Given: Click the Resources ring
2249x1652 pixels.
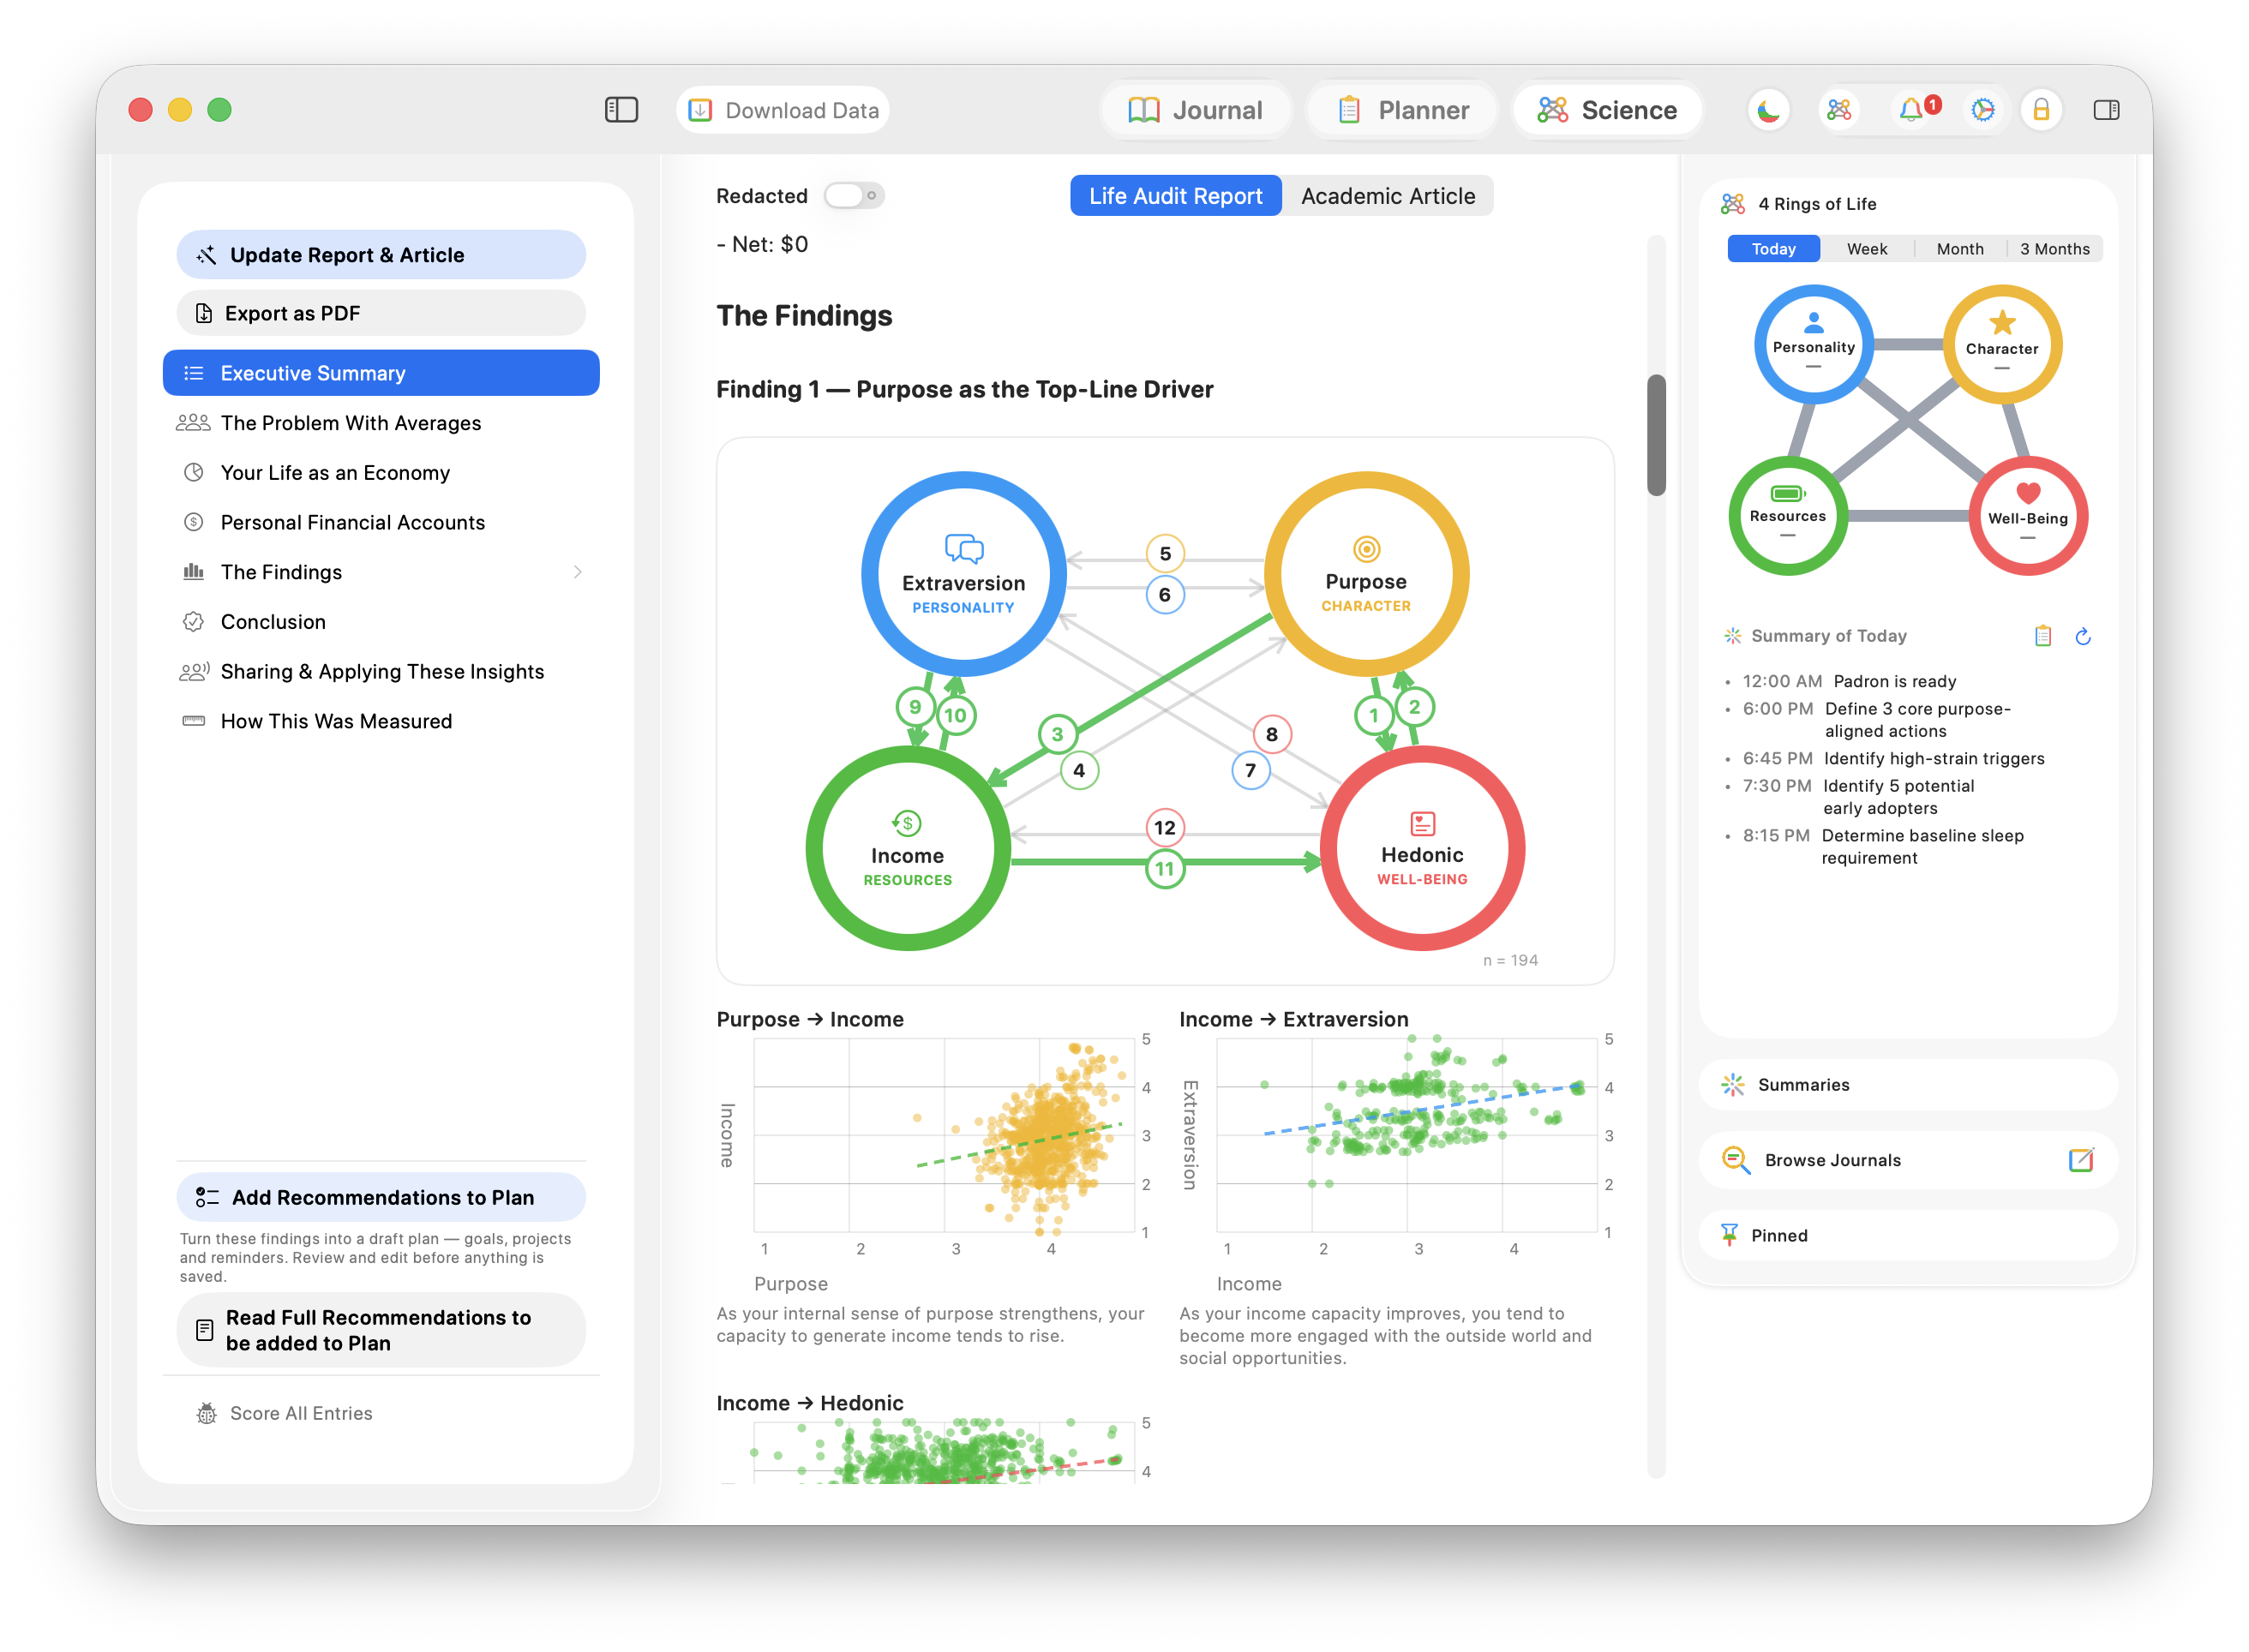Looking at the screenshot, I should (1788, 515).
